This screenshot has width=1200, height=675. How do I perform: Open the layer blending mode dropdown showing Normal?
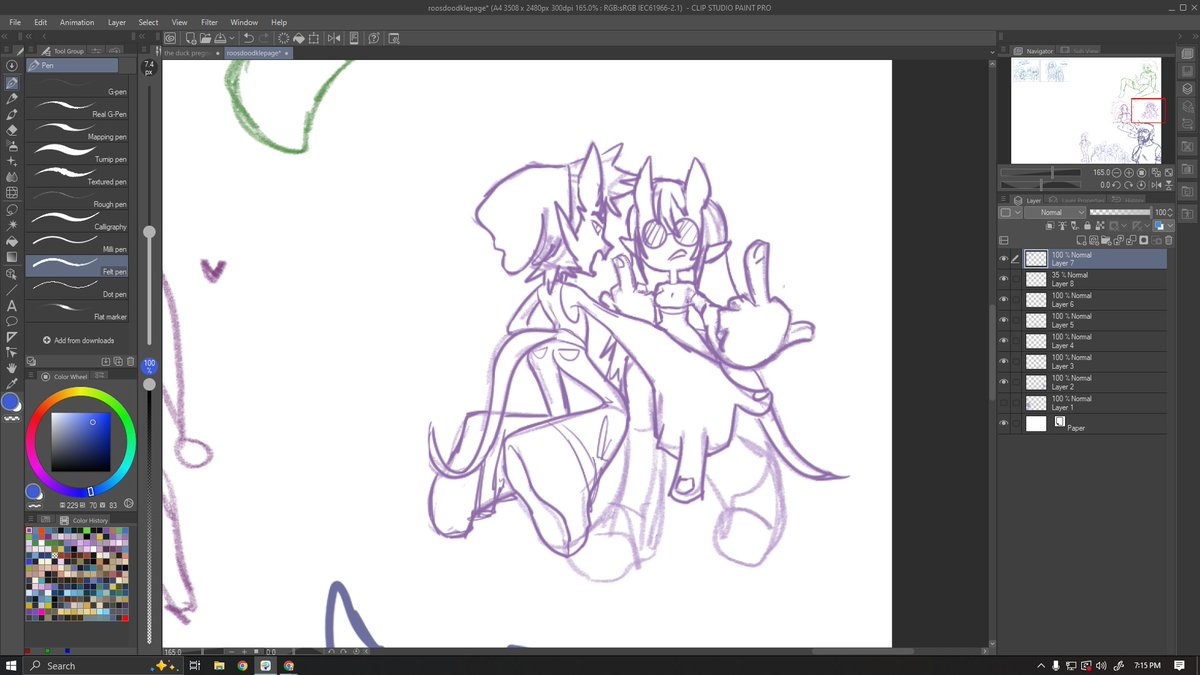[x=1056, y=212]
